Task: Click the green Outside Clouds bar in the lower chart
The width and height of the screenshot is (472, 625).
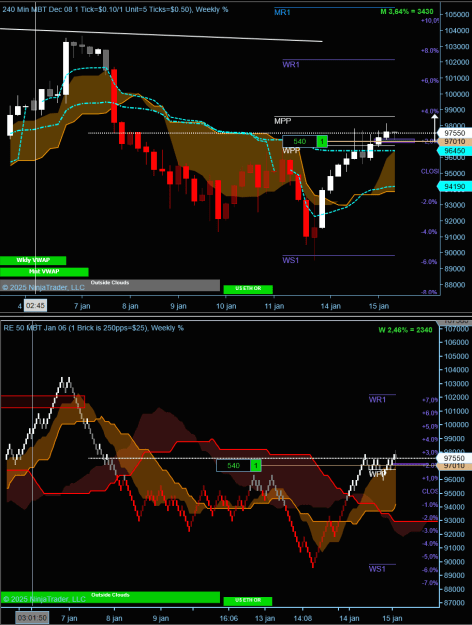Action: (x=110, y=597)
